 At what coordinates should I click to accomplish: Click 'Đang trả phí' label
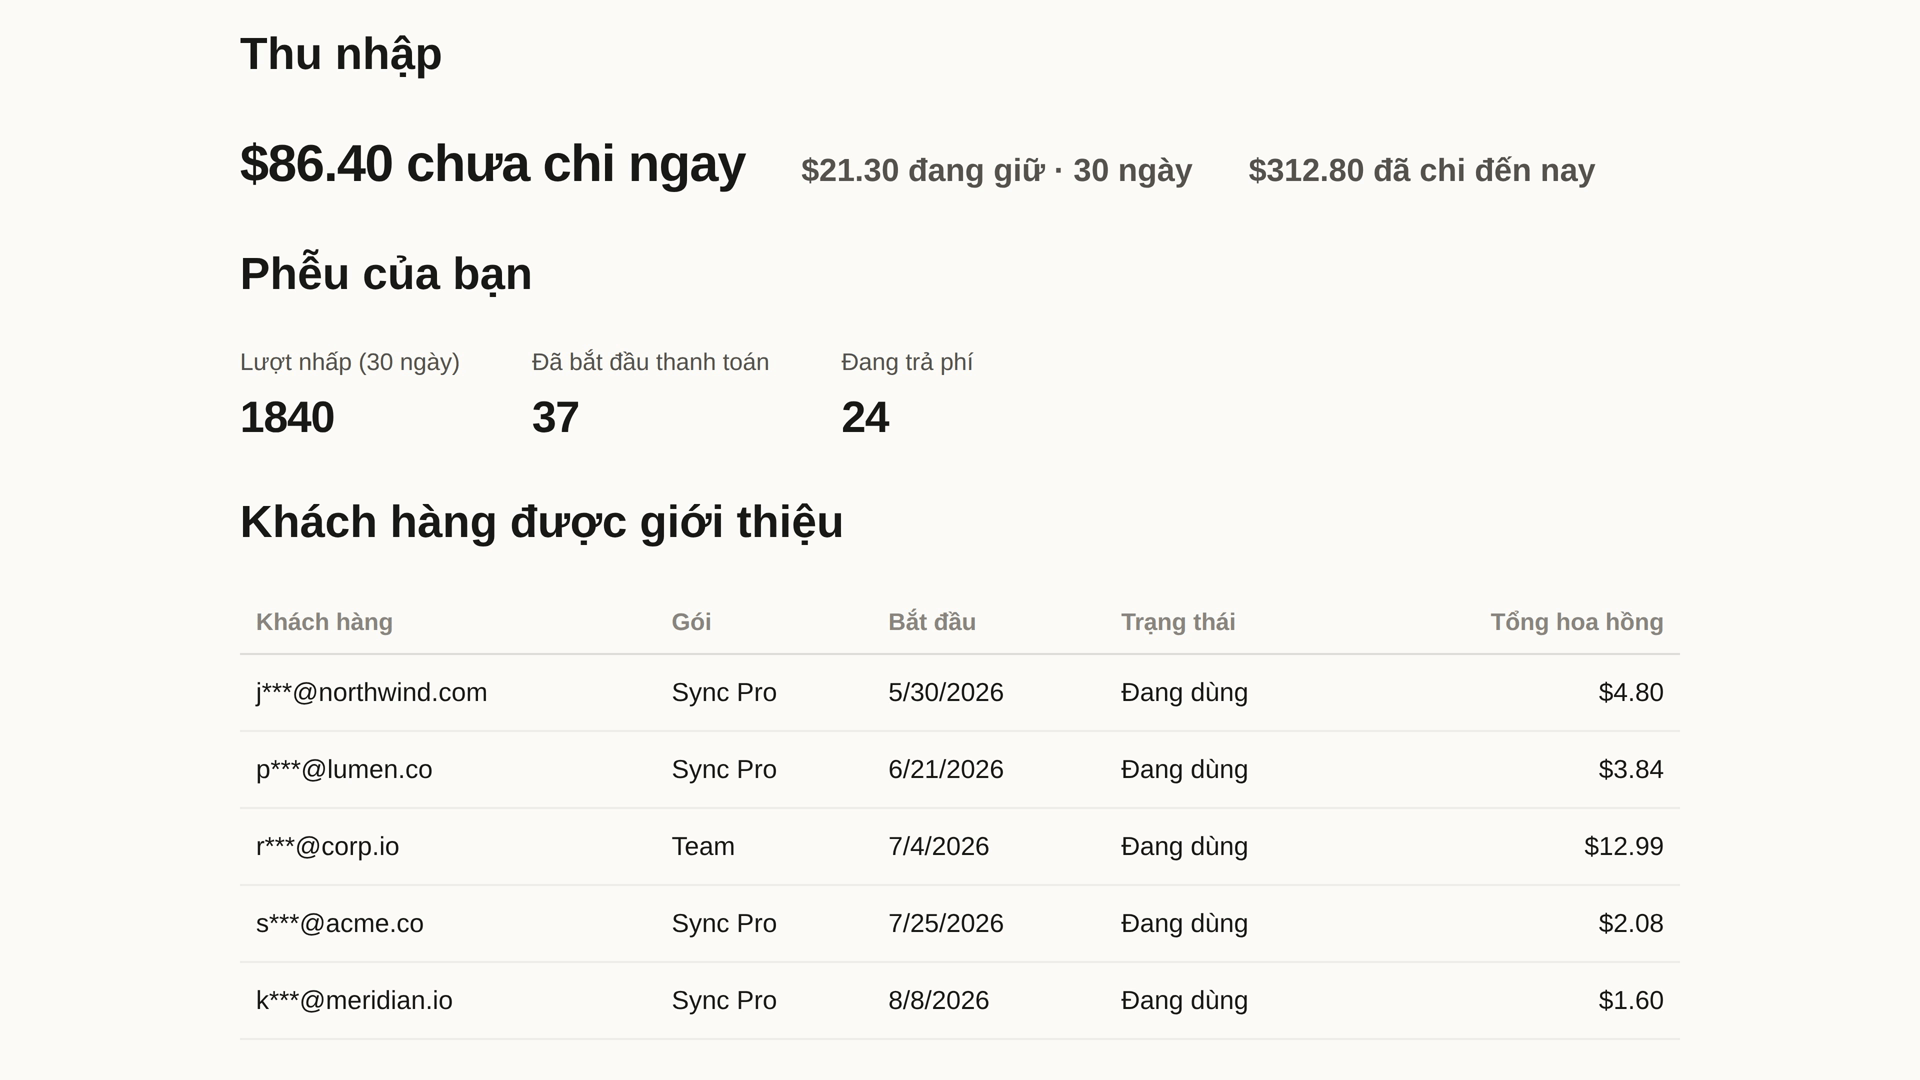coord(907,362)
